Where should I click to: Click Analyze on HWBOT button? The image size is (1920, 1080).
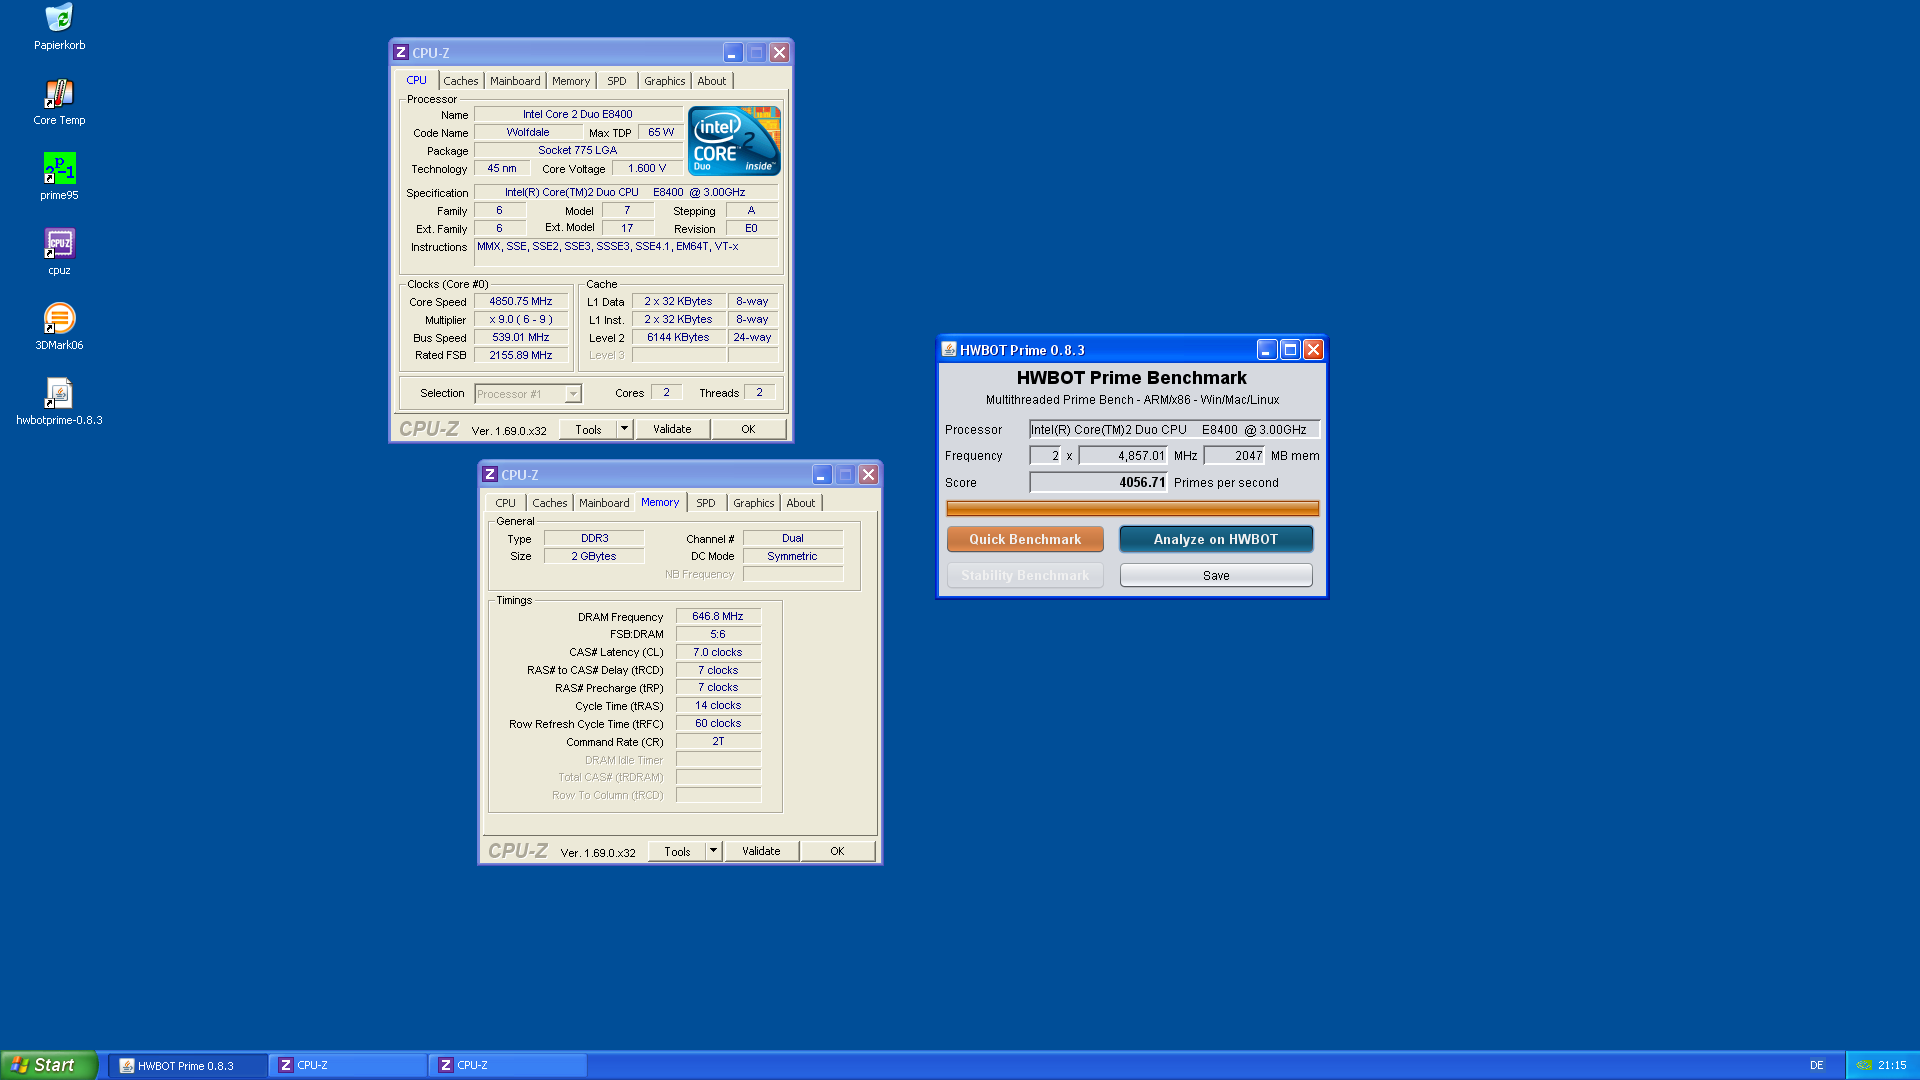1216,539
